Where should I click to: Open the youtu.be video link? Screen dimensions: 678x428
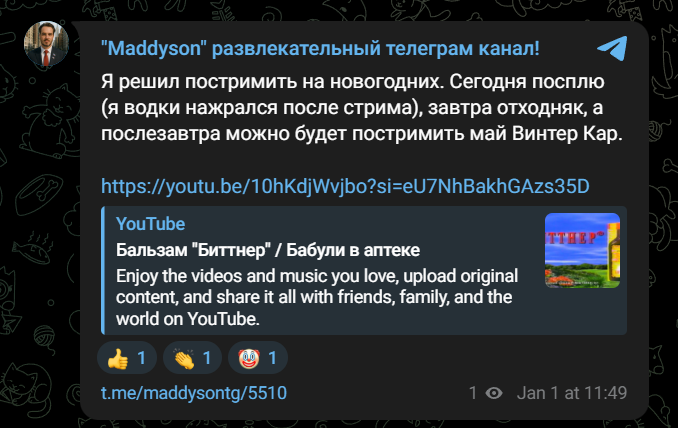(x=345, y=186)
